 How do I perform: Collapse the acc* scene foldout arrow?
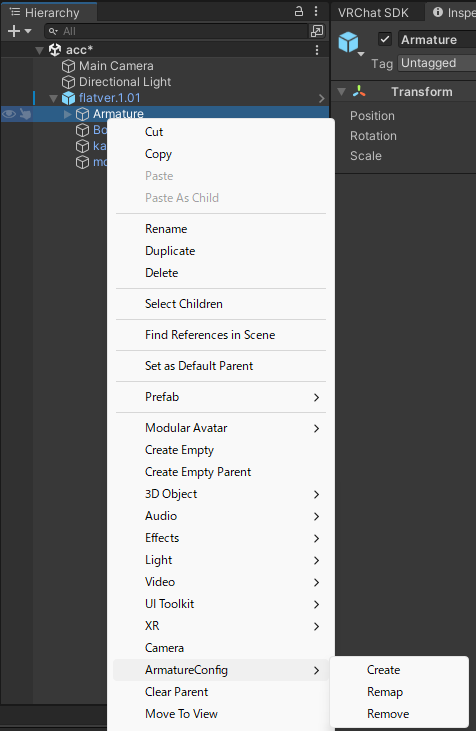click(x=40, y=50)
